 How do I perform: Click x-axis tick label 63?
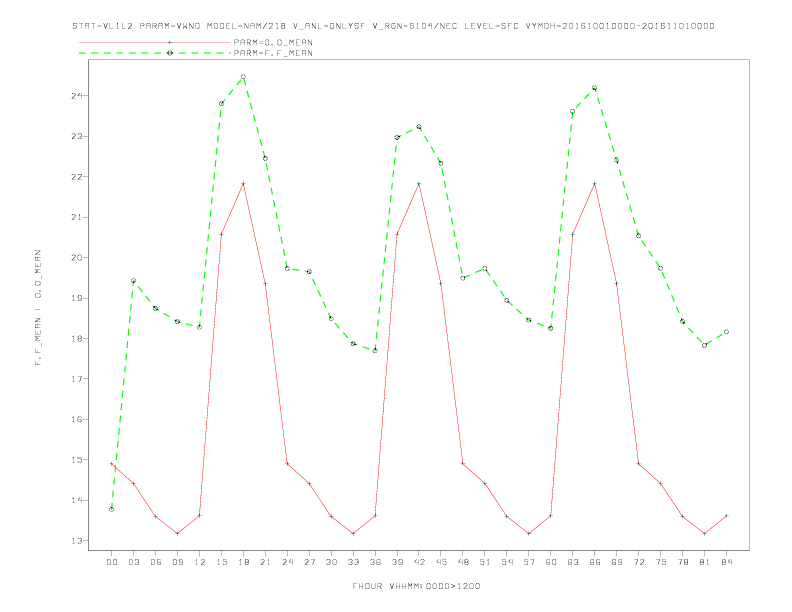point(573,562)
